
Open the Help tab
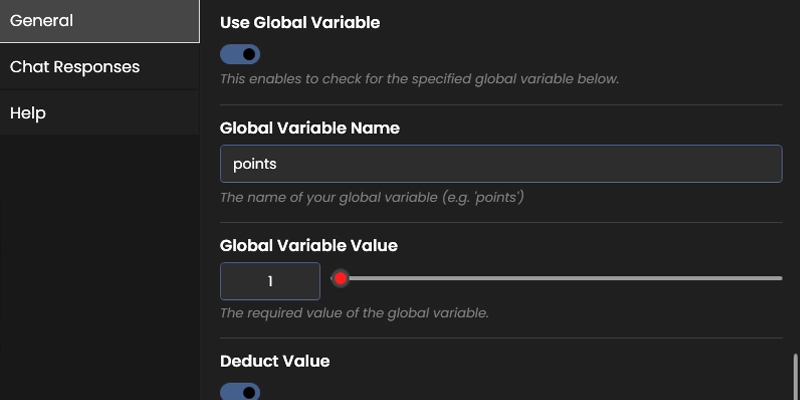coord(99,113)
